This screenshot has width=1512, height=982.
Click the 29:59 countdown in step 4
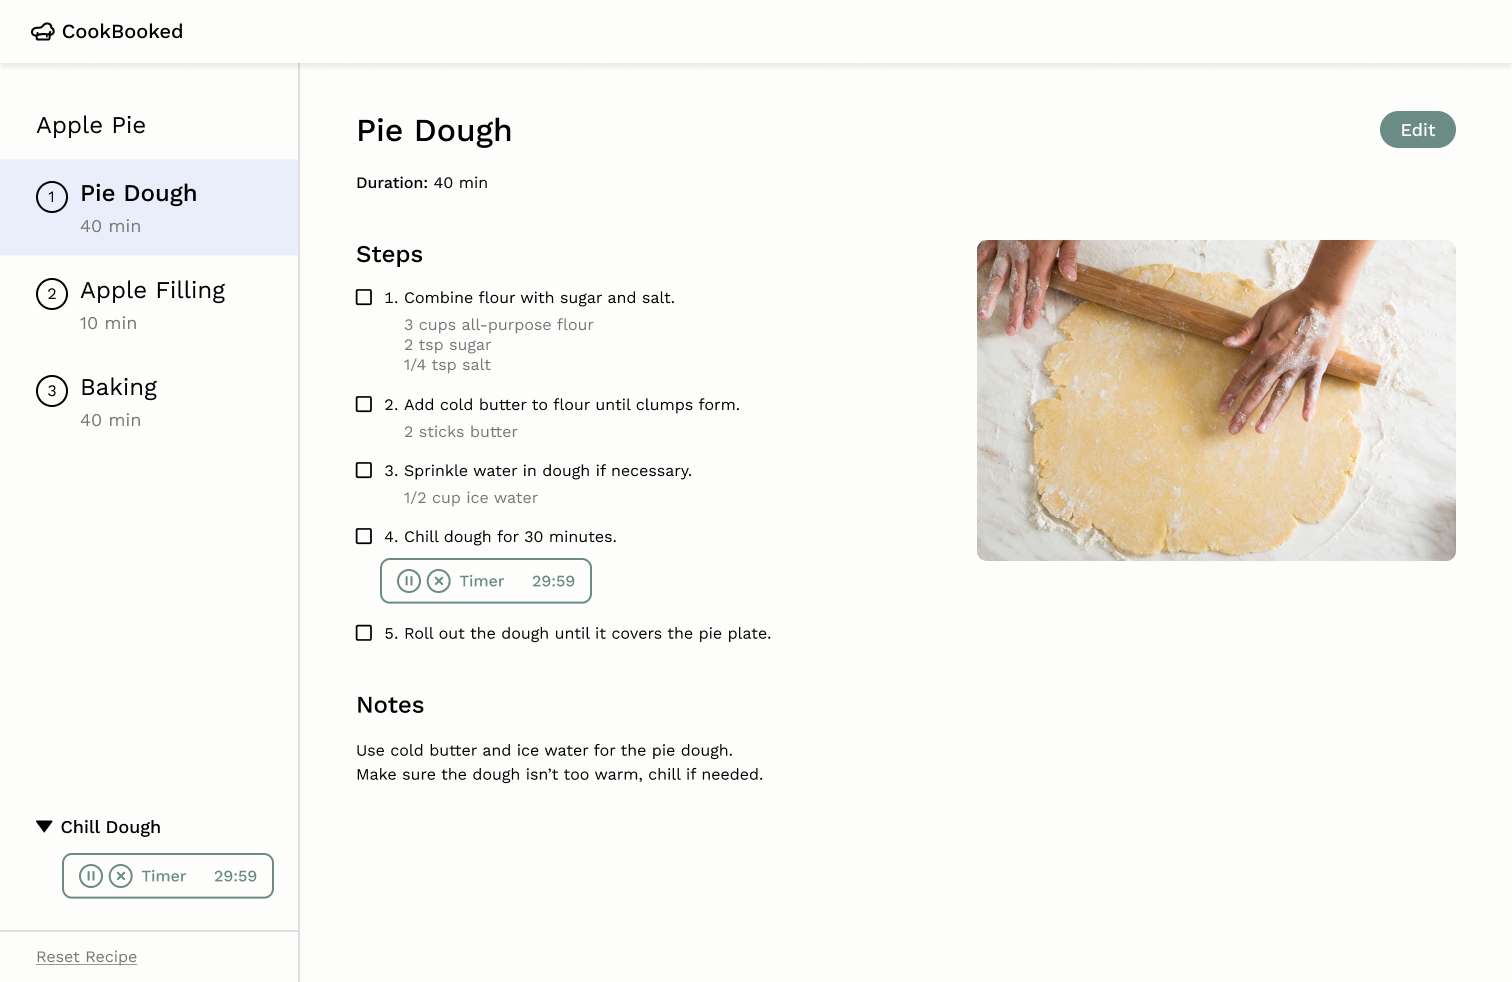(x=553, y=581)
